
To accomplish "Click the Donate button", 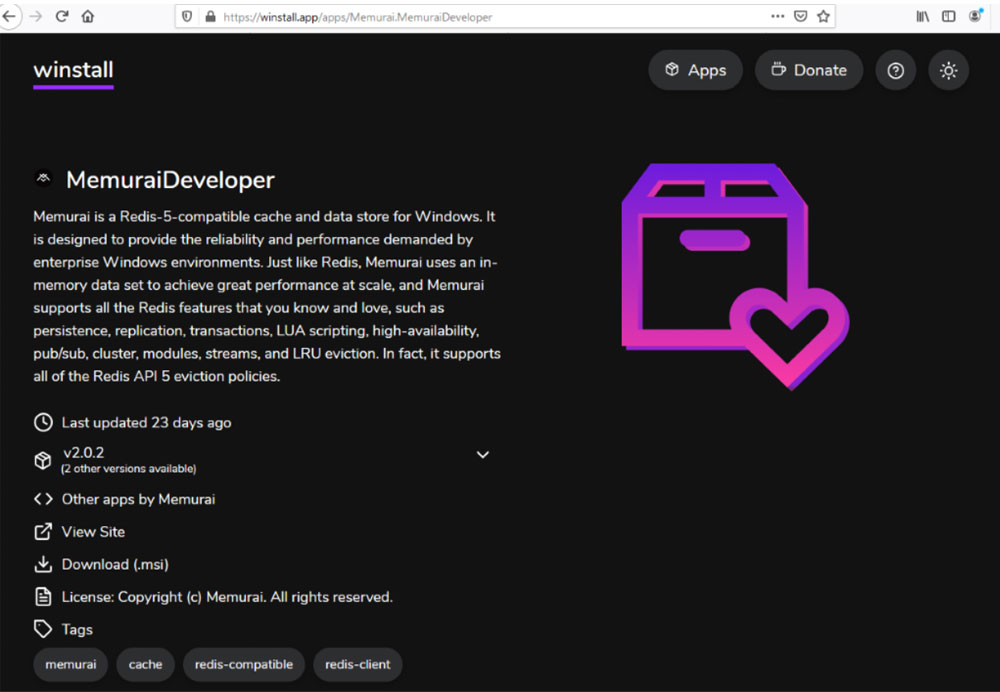I will (809, 70).
